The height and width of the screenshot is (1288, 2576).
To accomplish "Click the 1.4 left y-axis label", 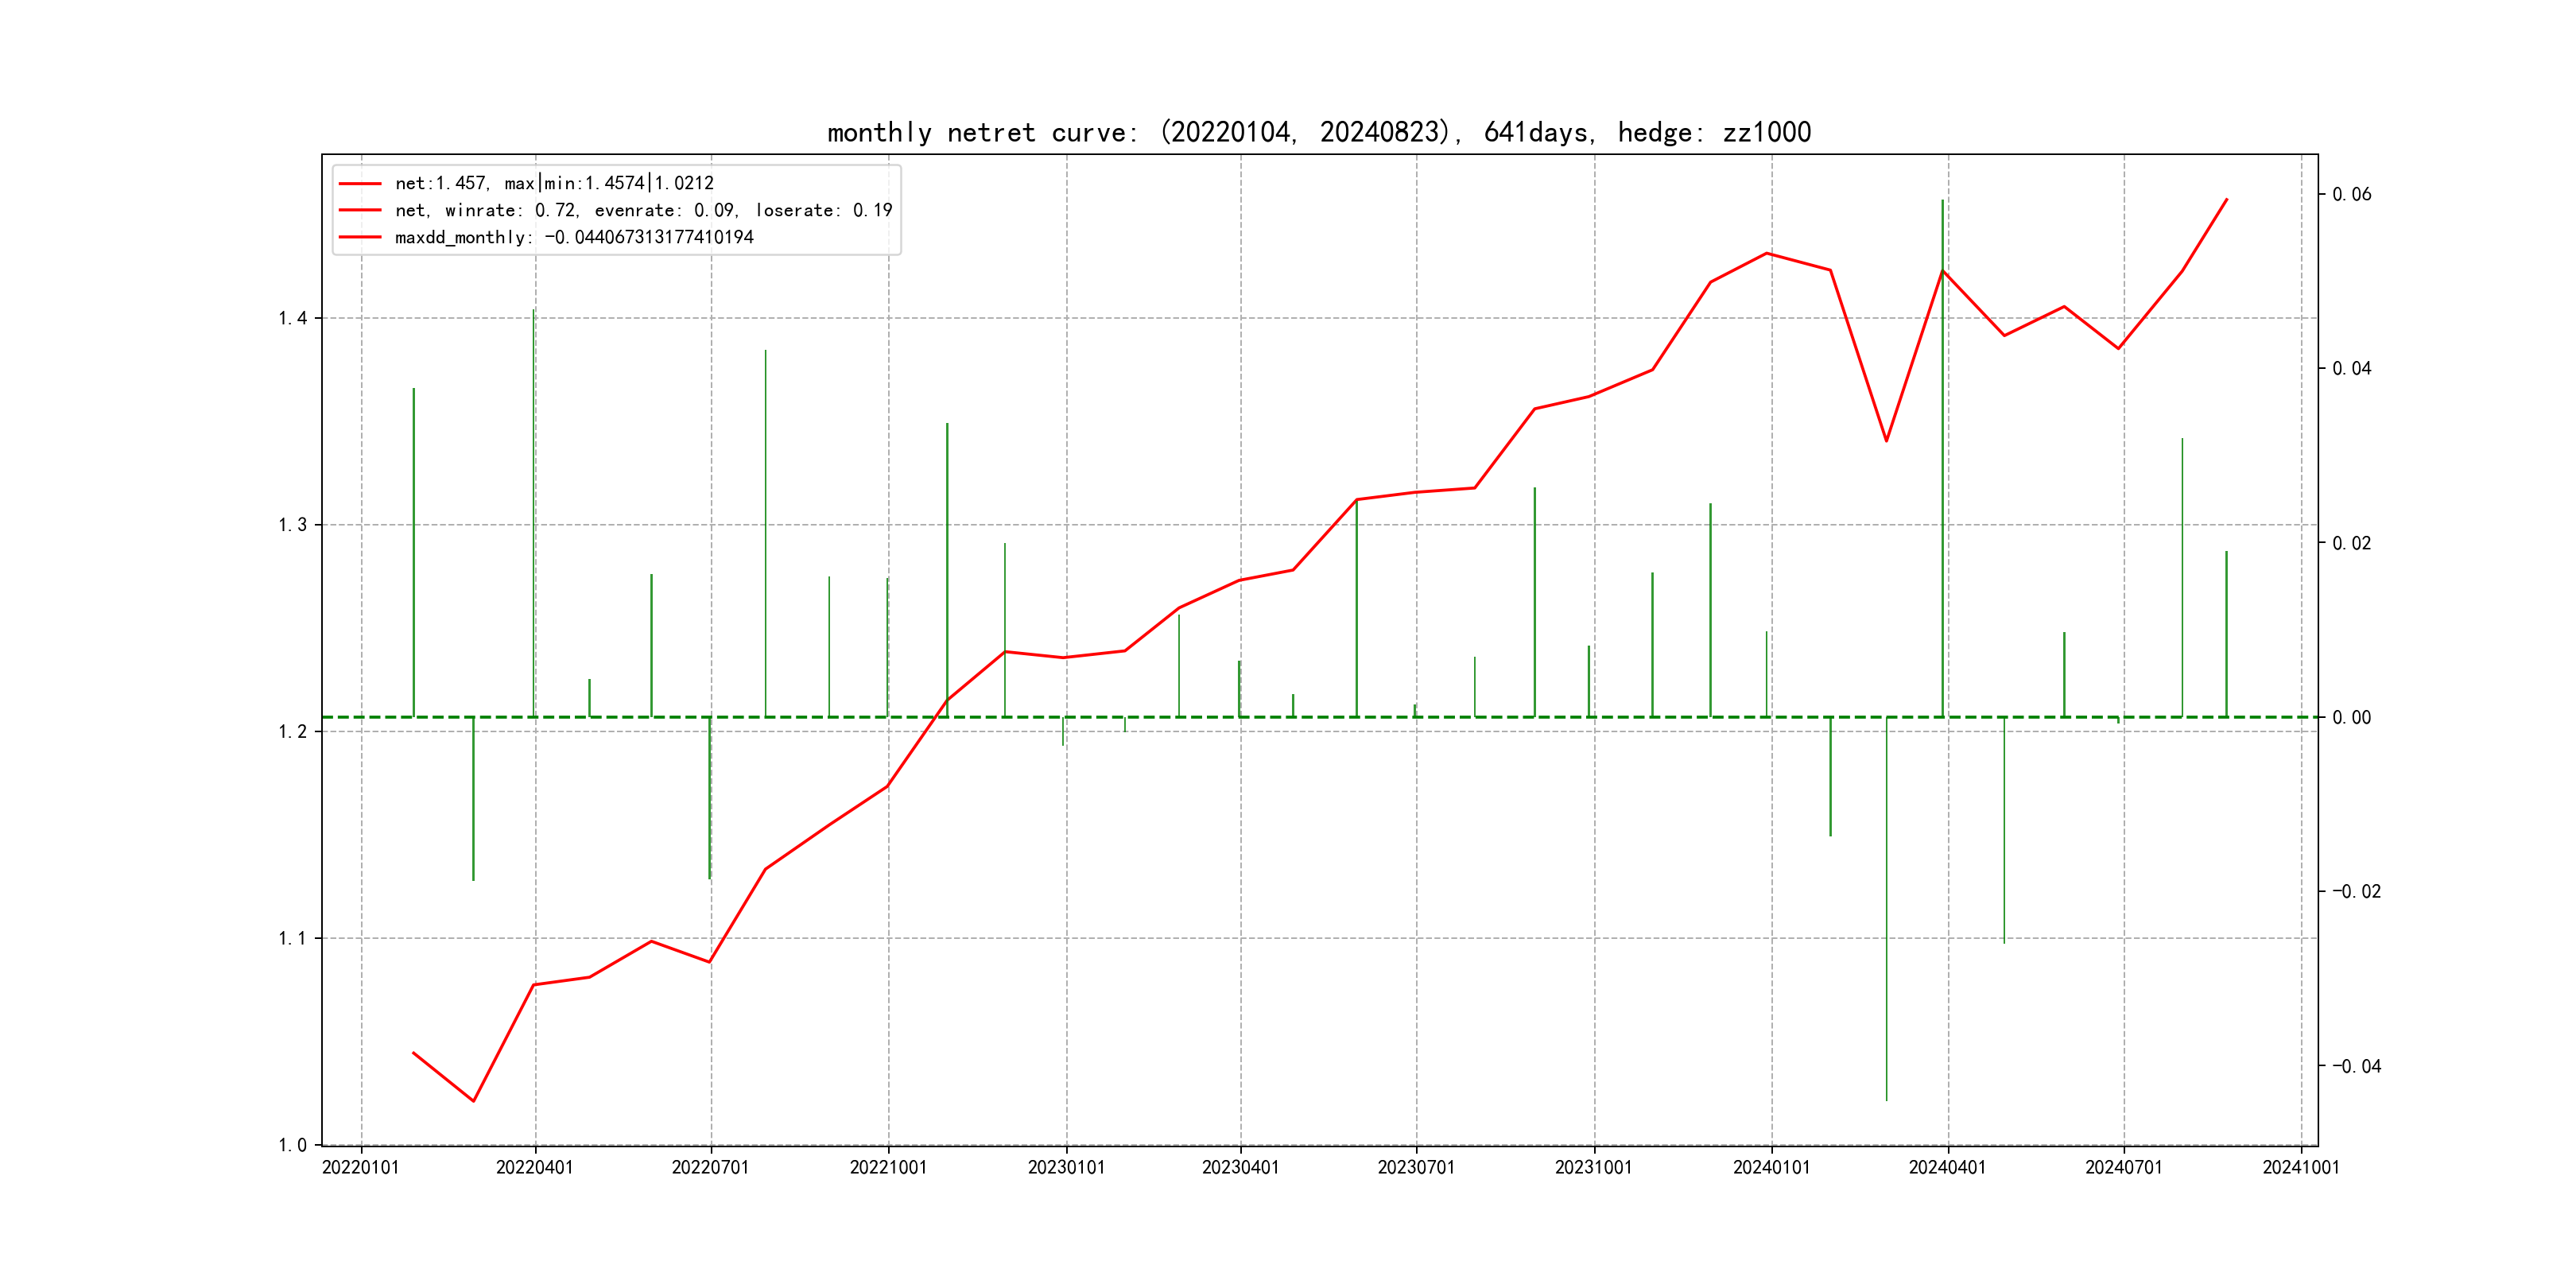I will pos(293,319).
